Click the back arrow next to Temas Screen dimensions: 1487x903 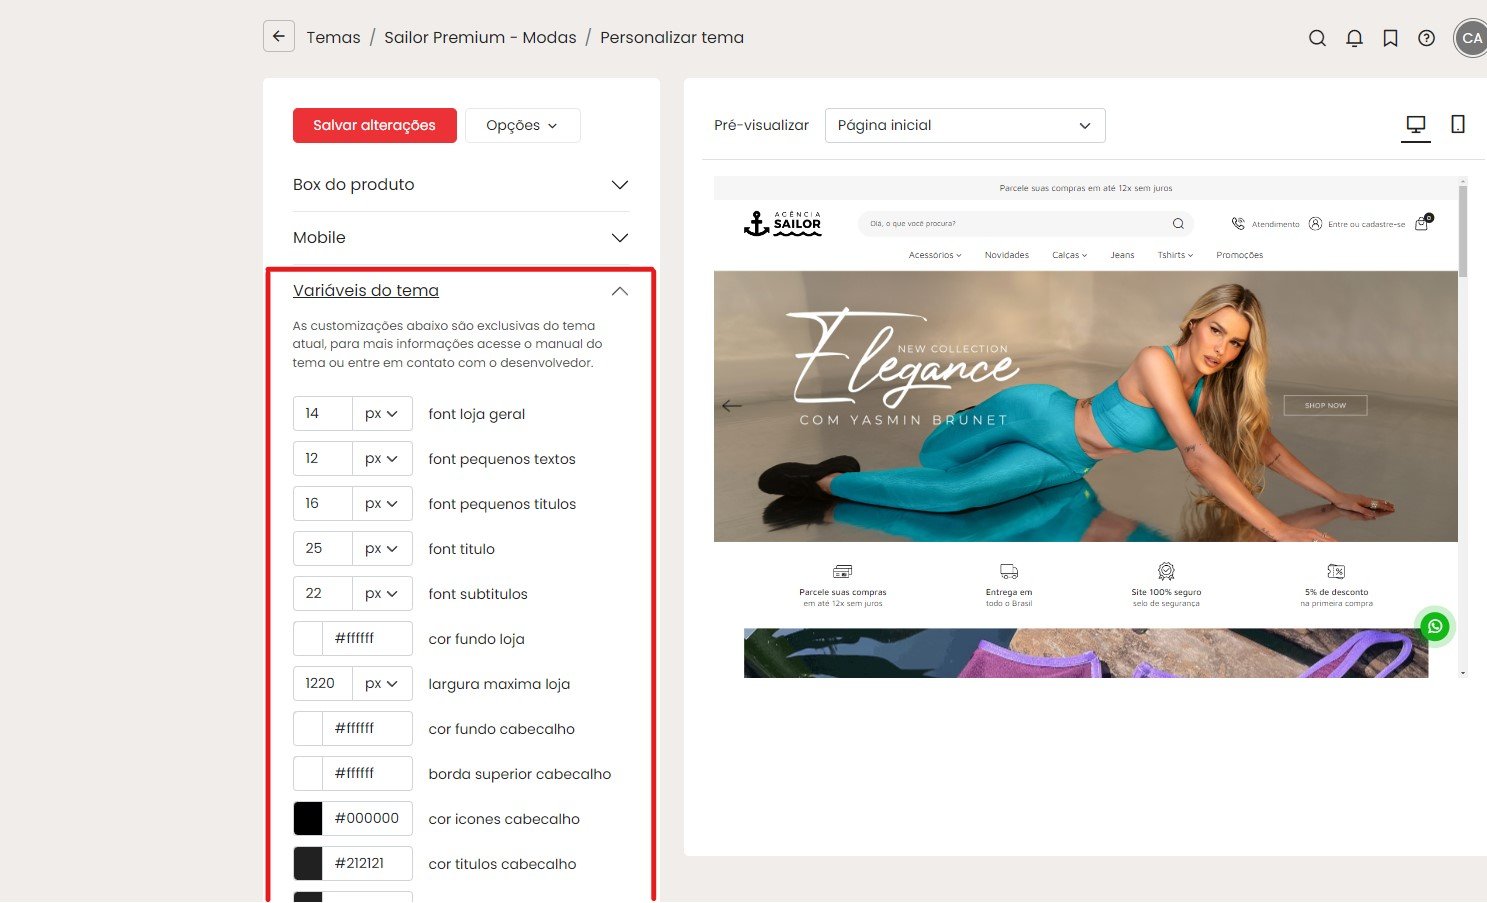279,37
